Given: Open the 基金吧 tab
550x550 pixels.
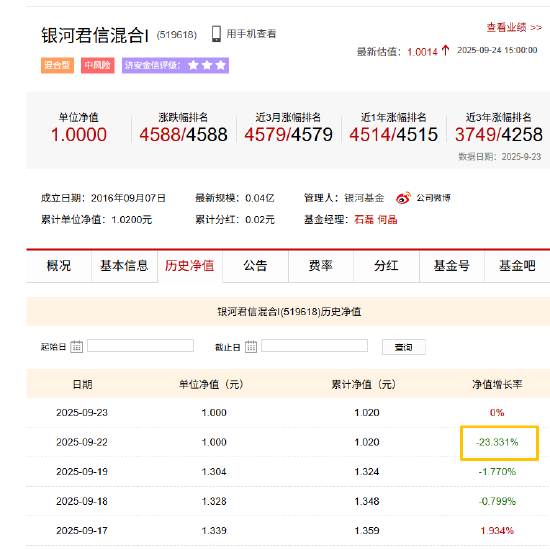Looking at the screenshot, I should [x=517, y=266].
